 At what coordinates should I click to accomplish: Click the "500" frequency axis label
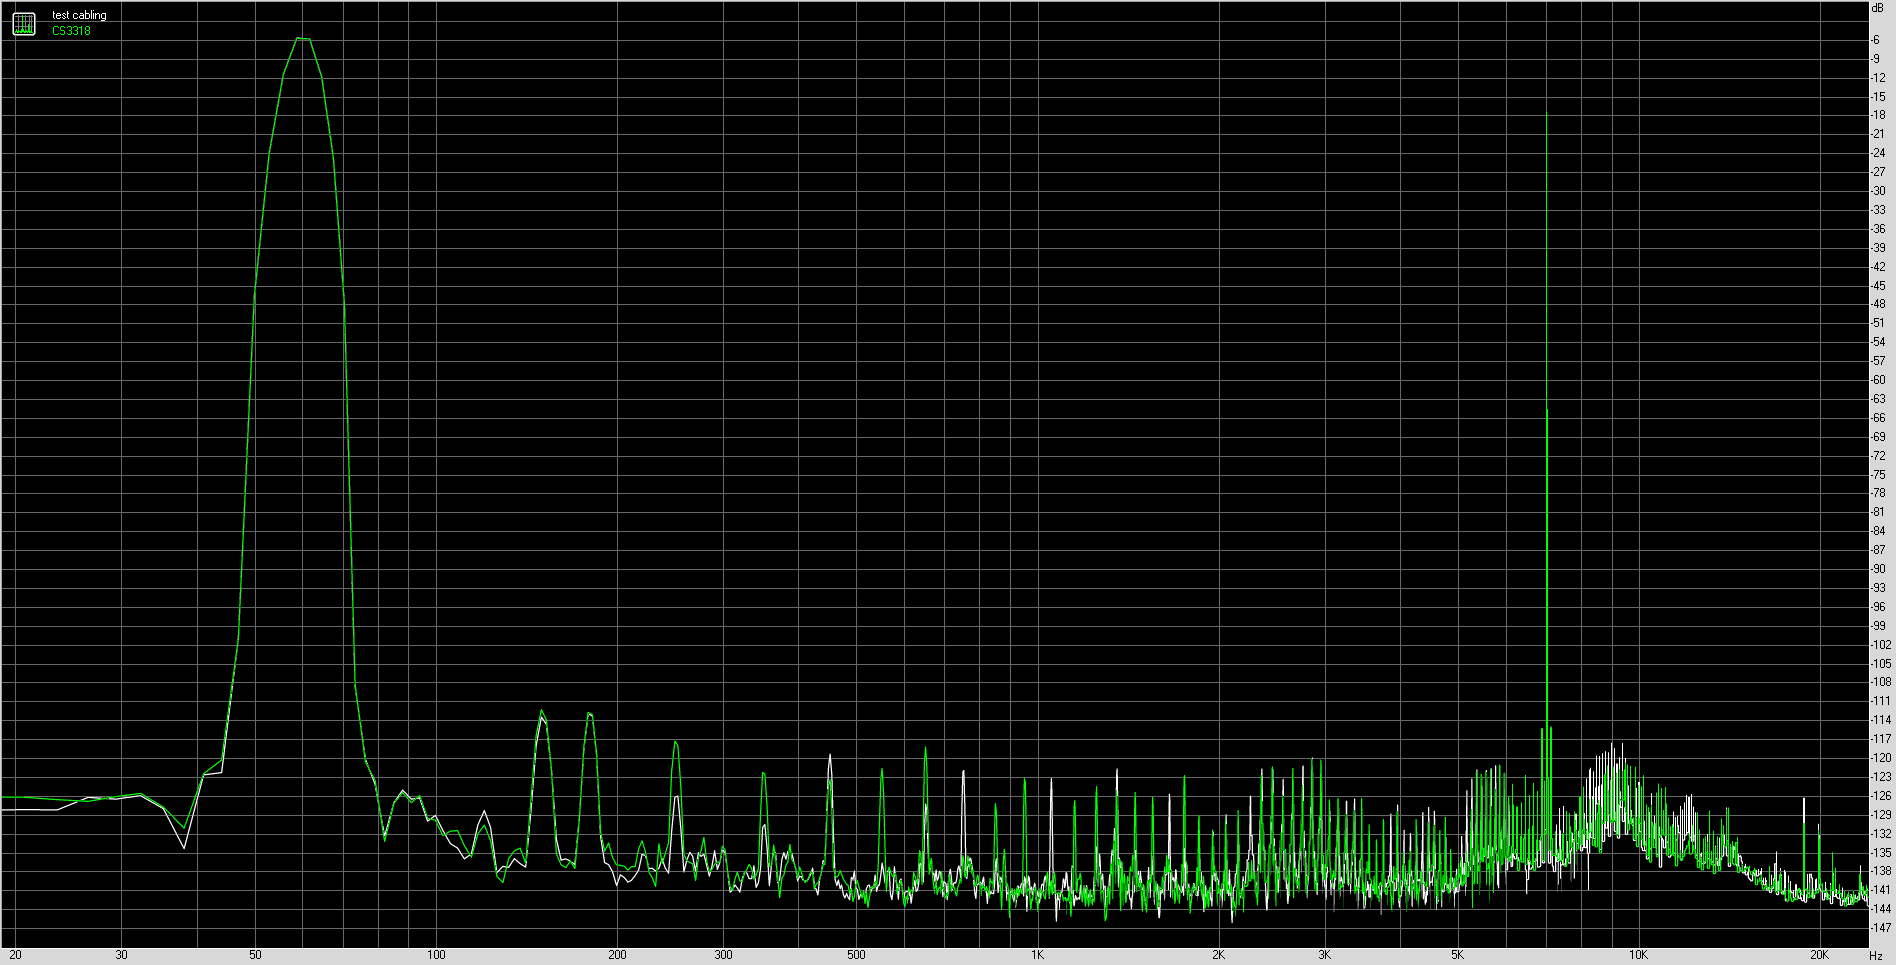pyautogui.click(x=856, y=955)
